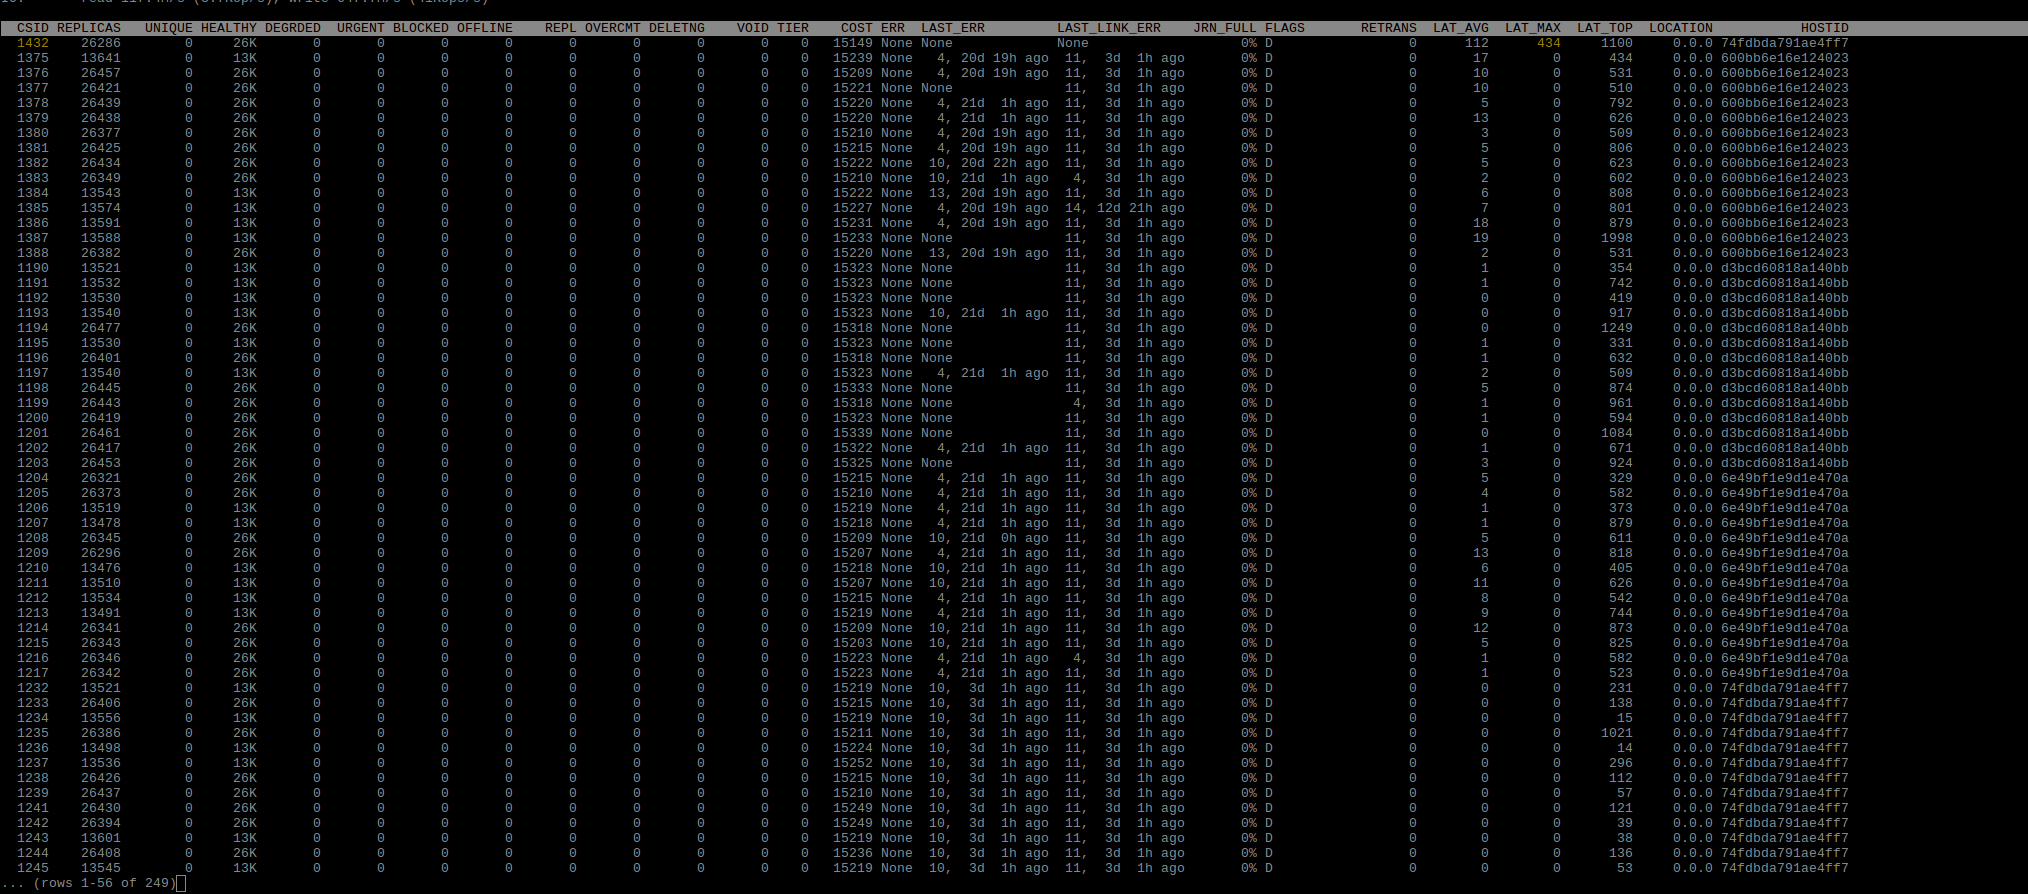
Task: Click the LAST_LINK_ERR column header
Action: point(1108,28)
